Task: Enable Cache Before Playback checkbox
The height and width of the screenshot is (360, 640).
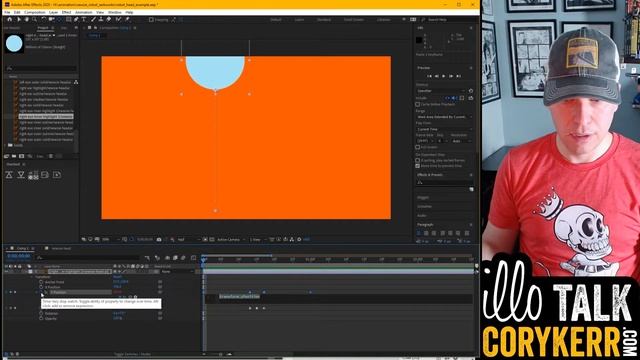Action: coord(418,104)
